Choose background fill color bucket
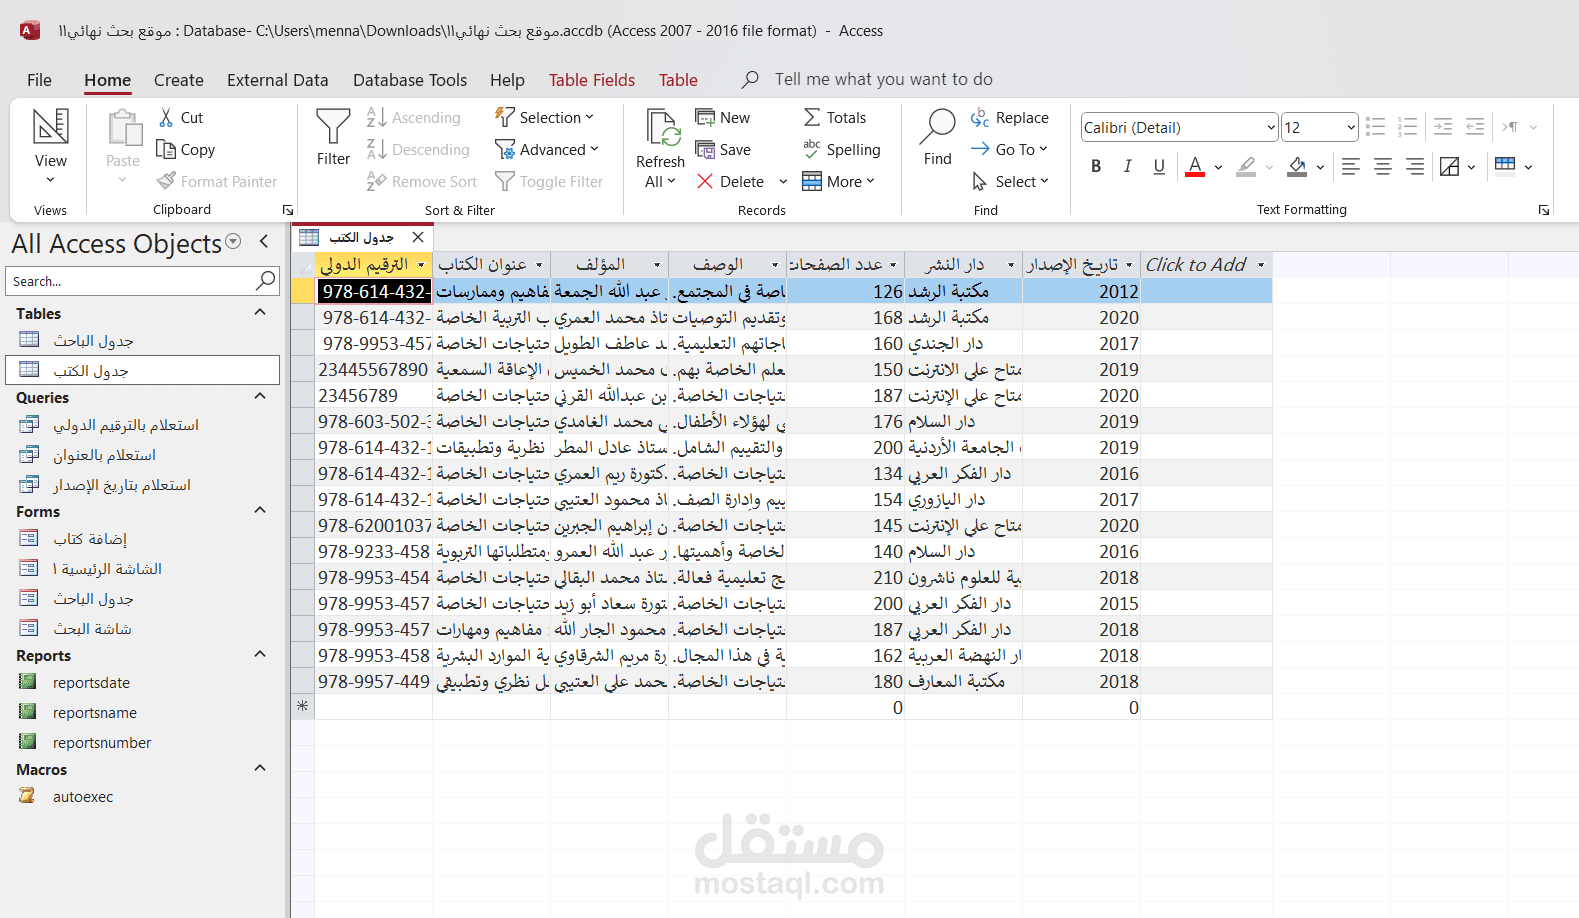The image size is (1579, 918). [x=1297, y=167]
